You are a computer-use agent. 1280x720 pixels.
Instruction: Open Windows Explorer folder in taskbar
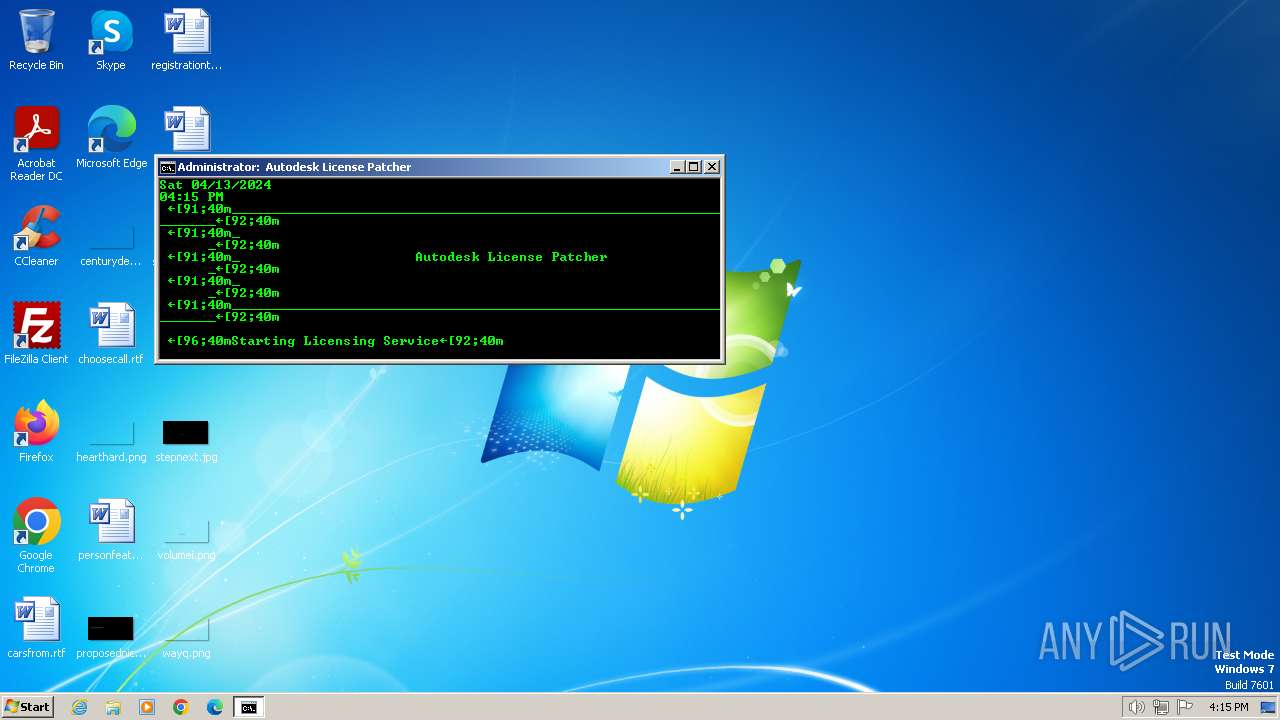(113, 707)
